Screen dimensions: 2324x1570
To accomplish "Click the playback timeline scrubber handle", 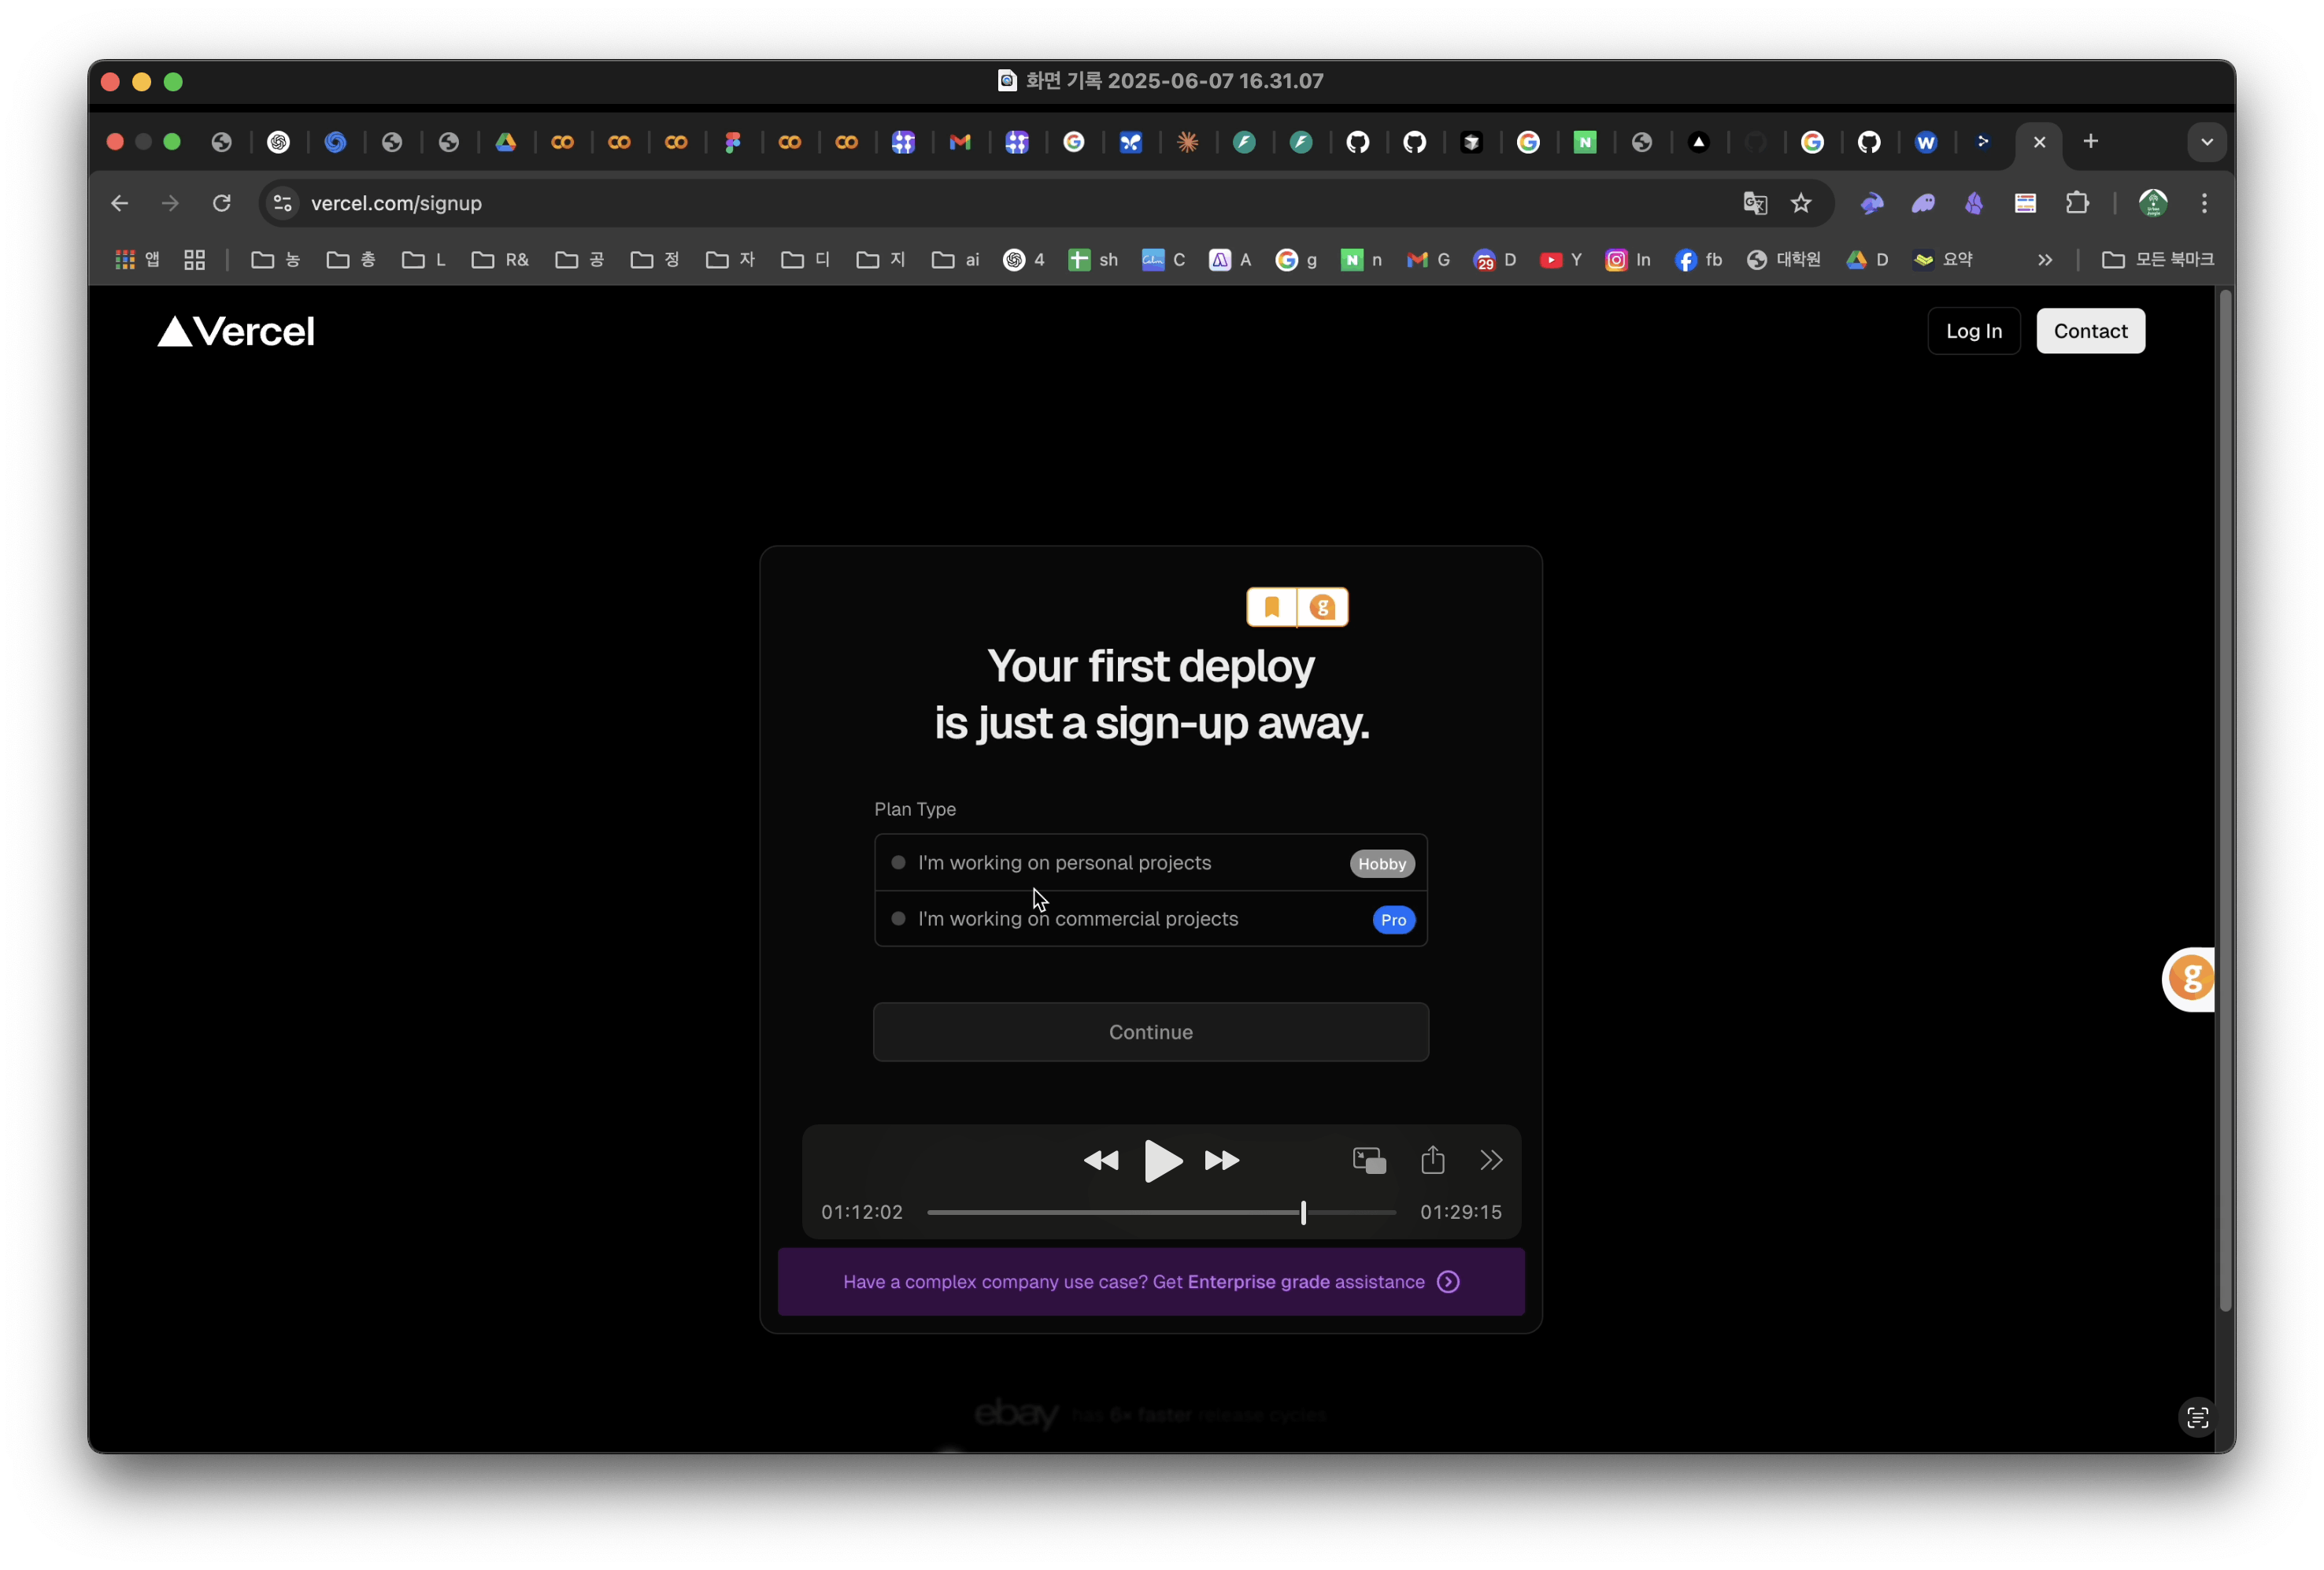I will (1303, 1212).
